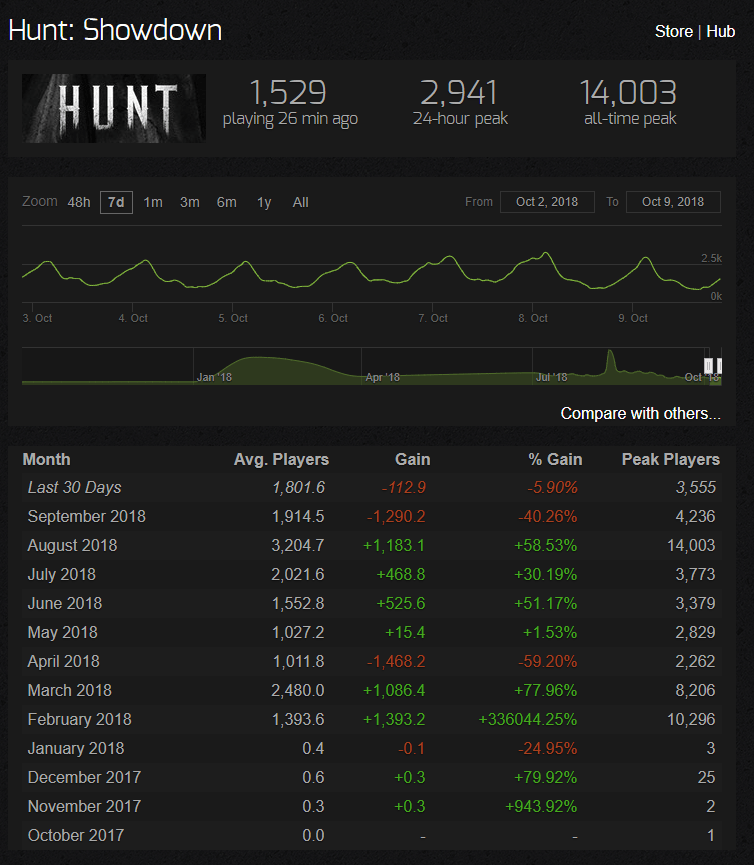Open the Hub link
Screen dimensions: 754x865
pyautogui.click(x=720, y=31)
